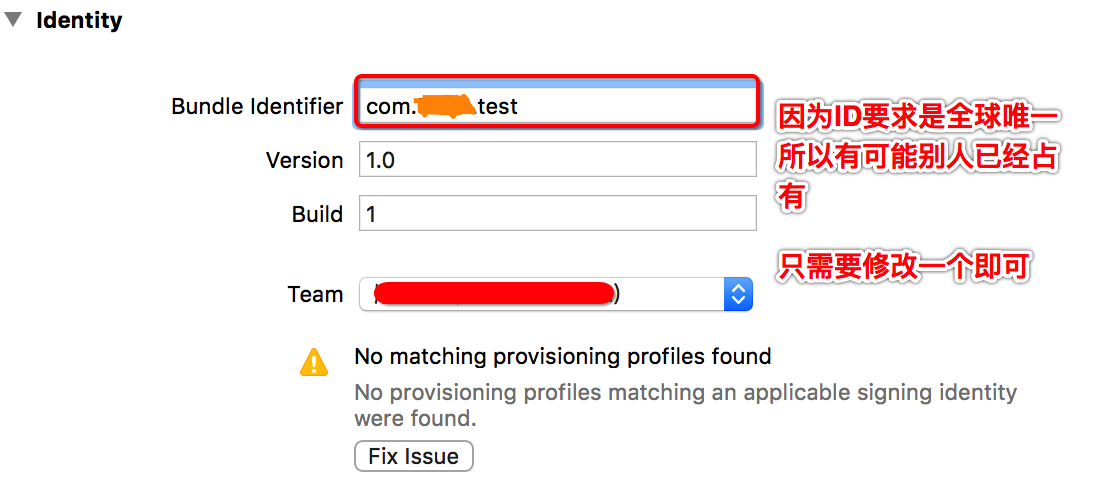Click the red annotation about globally unique ID
This screenshot has height=486, width=1102.
pyautogui.click(x=918, y=158)
